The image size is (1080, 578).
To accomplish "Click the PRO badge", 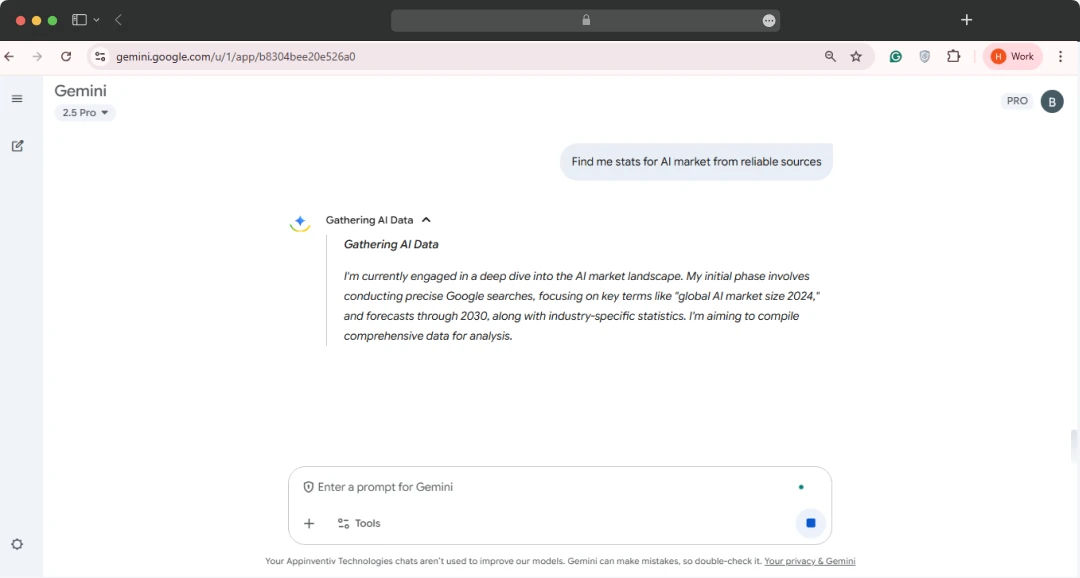I will coord(1017,101).
